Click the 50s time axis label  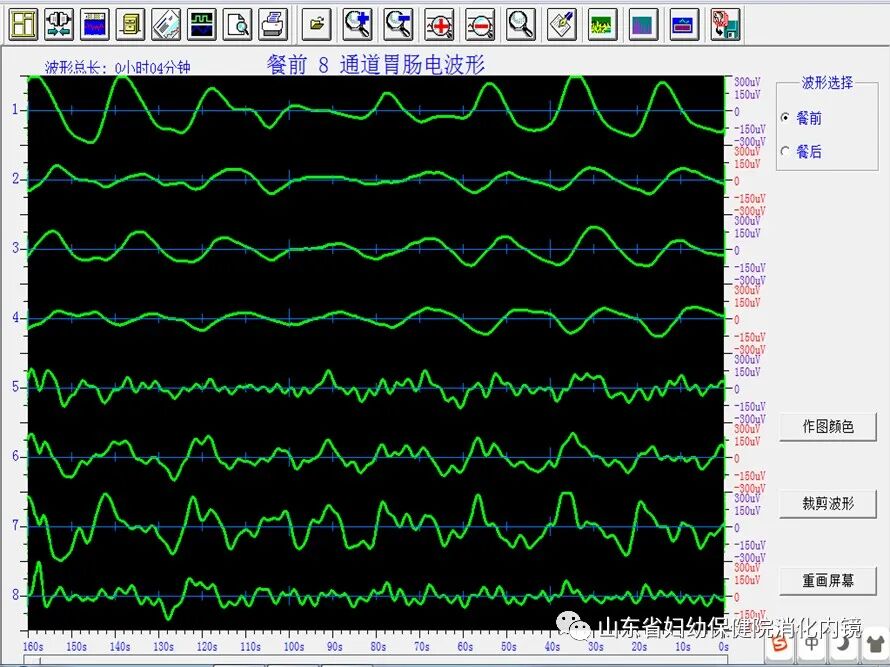pos(508,647)
